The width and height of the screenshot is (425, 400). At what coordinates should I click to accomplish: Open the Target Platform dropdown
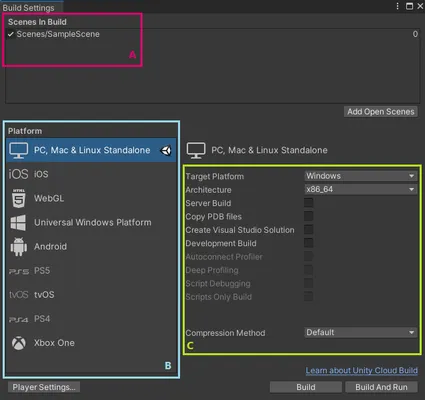(360, 176)
